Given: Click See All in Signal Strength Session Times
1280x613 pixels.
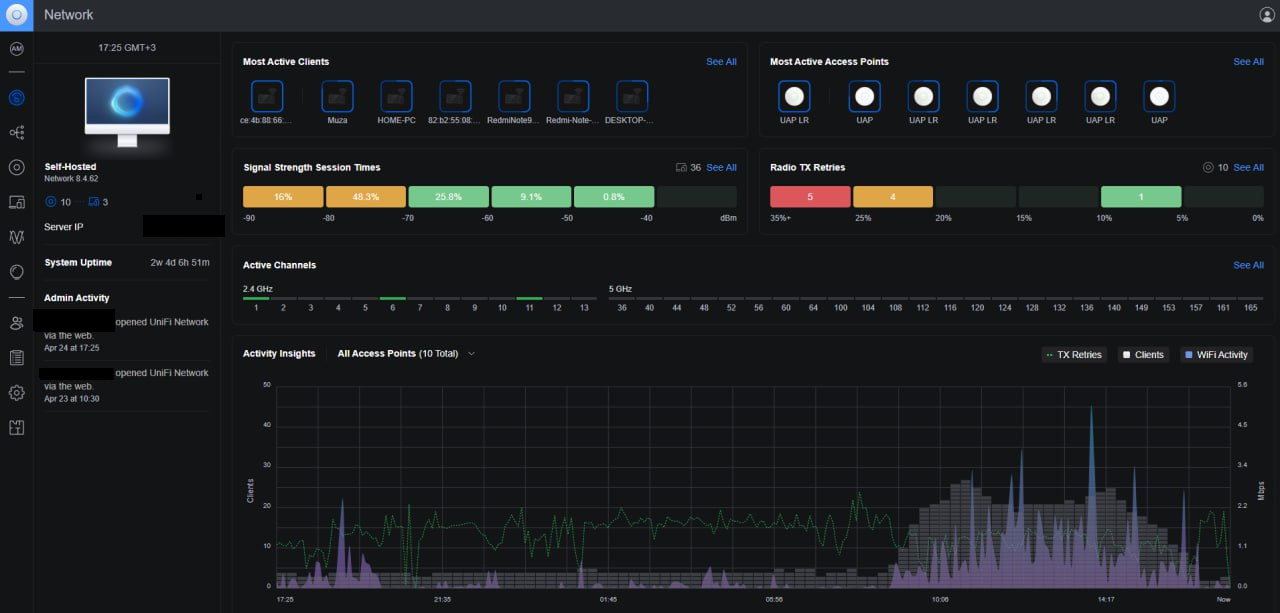Looking at the screenshot, I should click(721, 168).
